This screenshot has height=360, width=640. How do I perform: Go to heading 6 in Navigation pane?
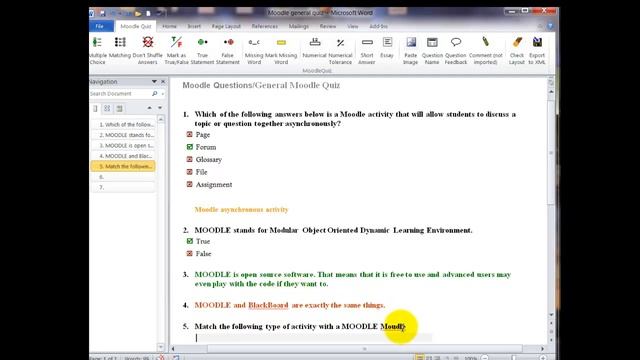coord(123,177)
